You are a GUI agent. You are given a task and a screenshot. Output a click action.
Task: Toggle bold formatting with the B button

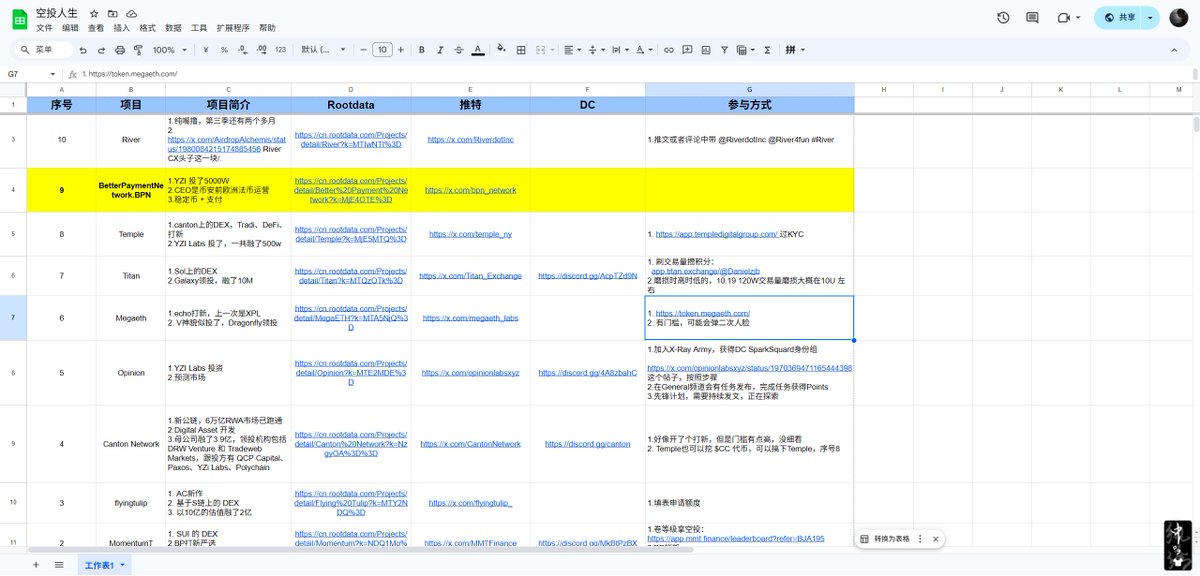tap(422, 49)
